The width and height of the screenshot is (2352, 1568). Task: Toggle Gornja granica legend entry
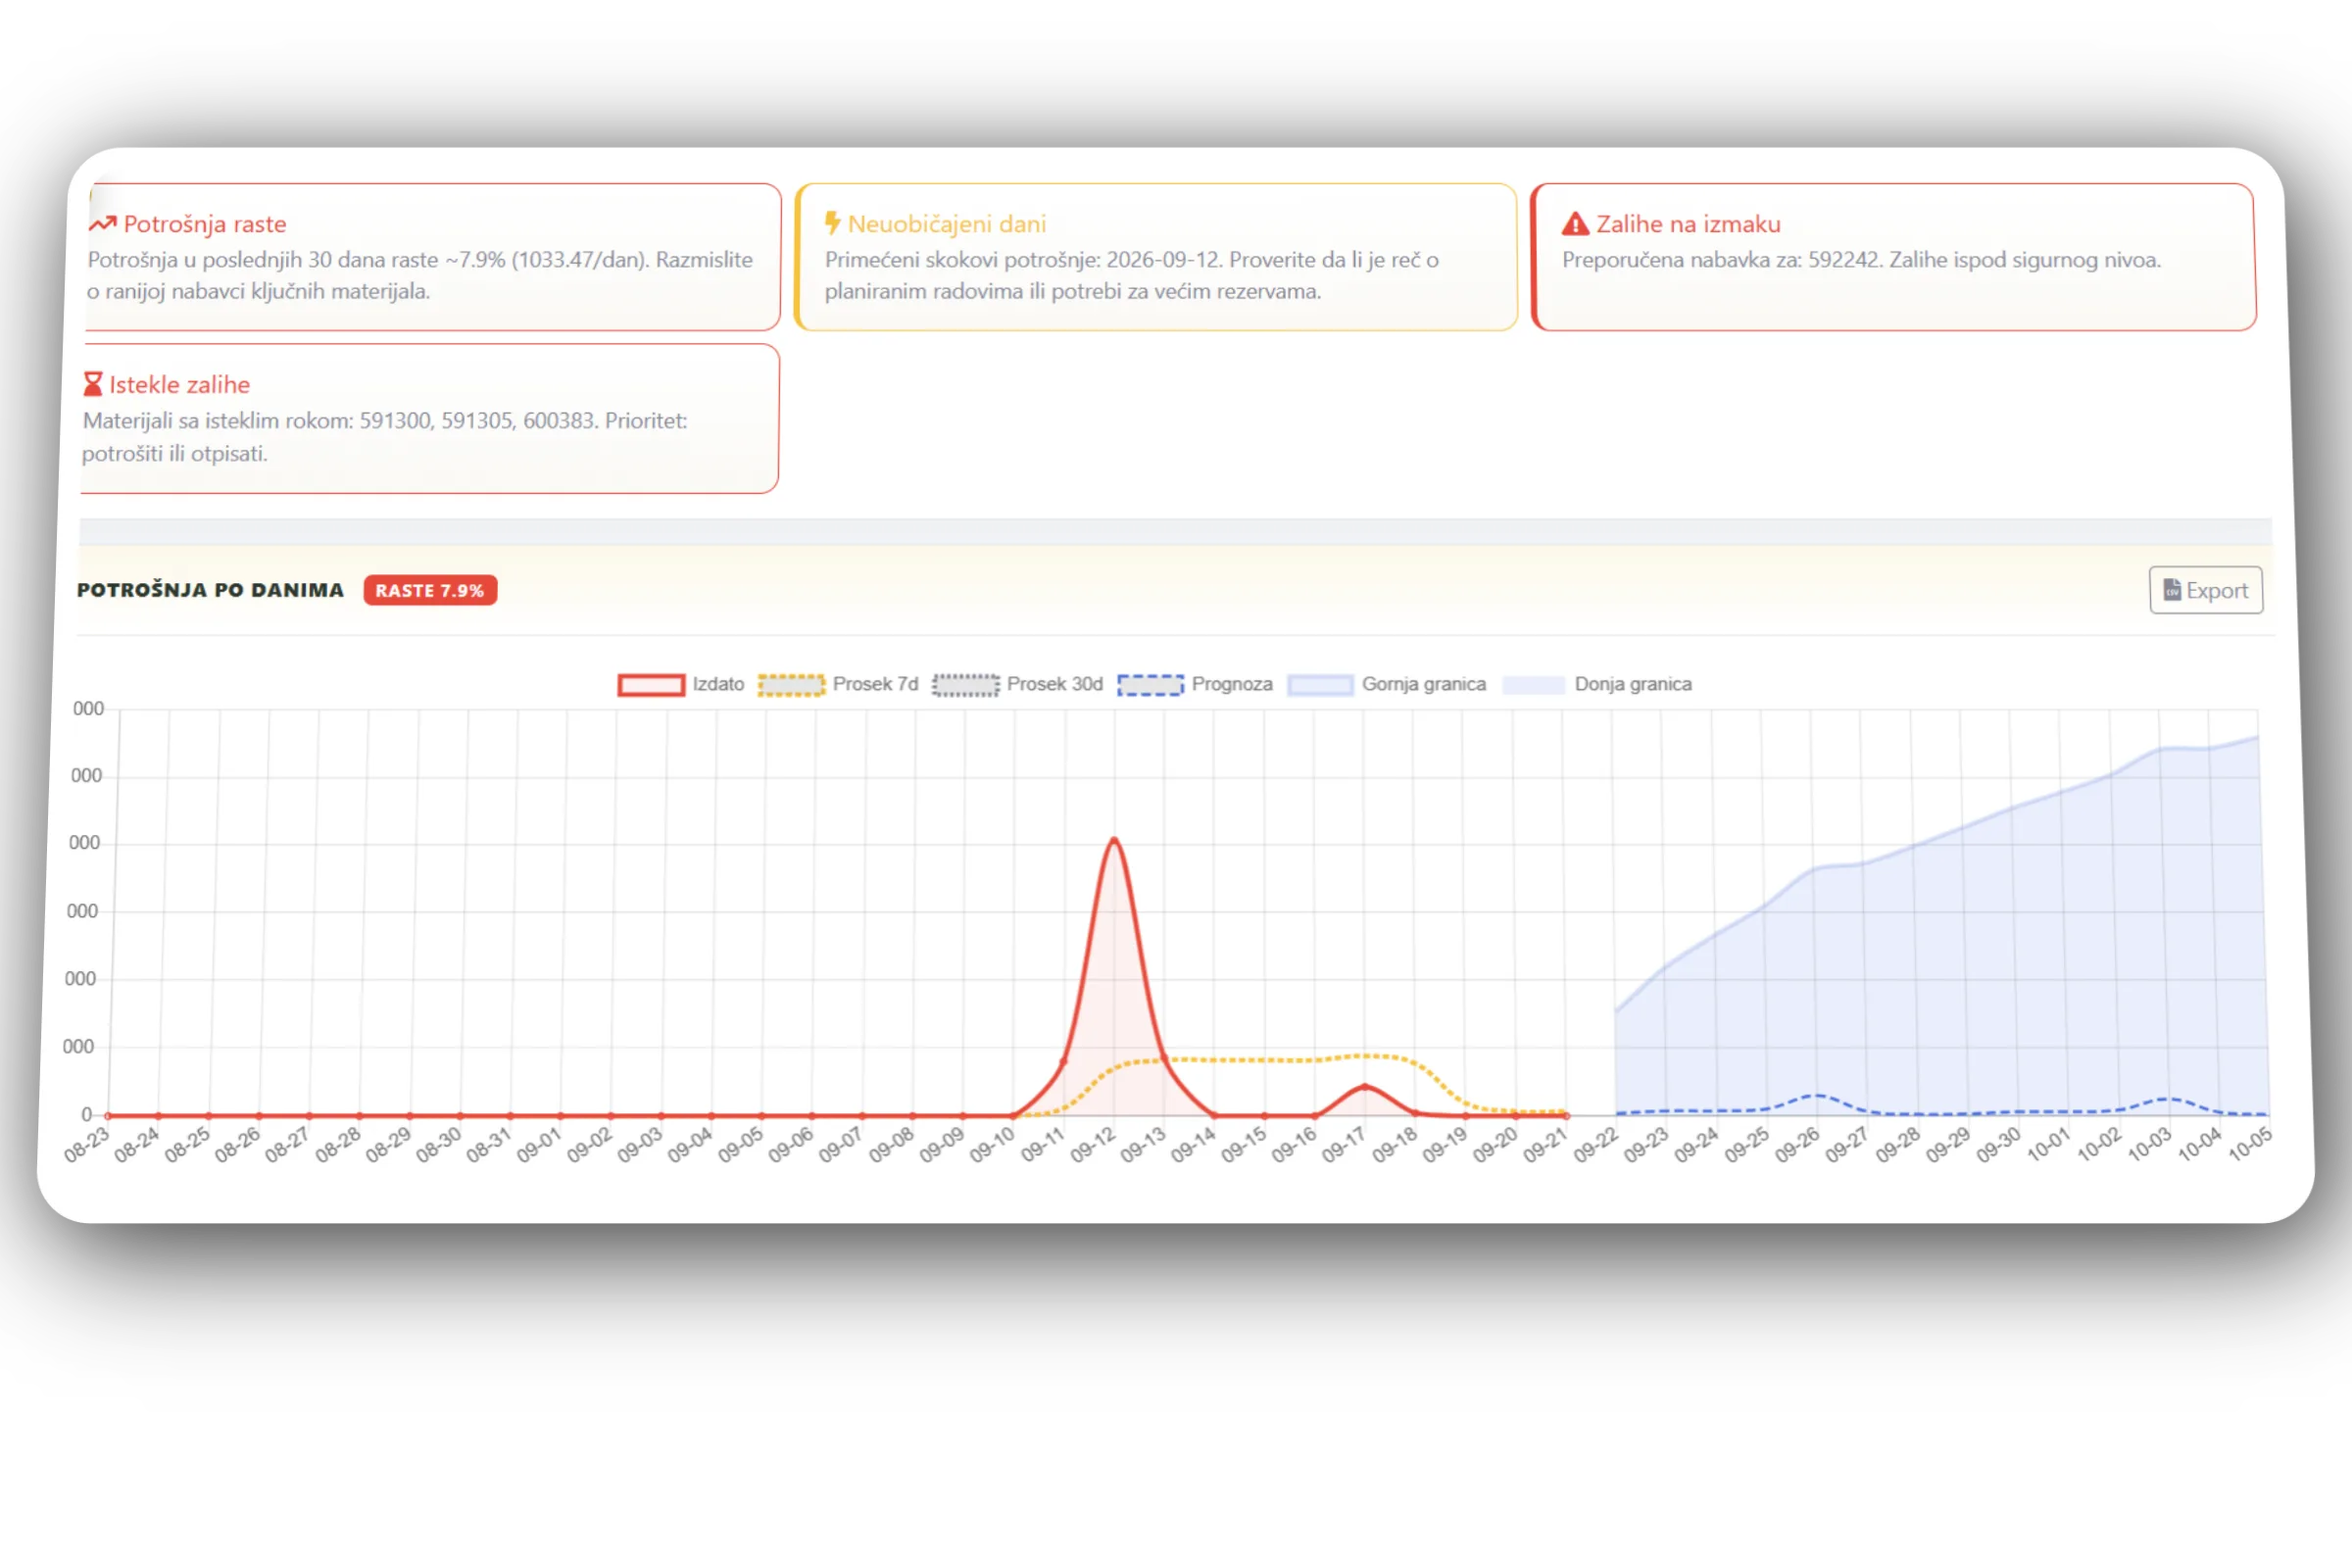click(x=1387, y=684)
